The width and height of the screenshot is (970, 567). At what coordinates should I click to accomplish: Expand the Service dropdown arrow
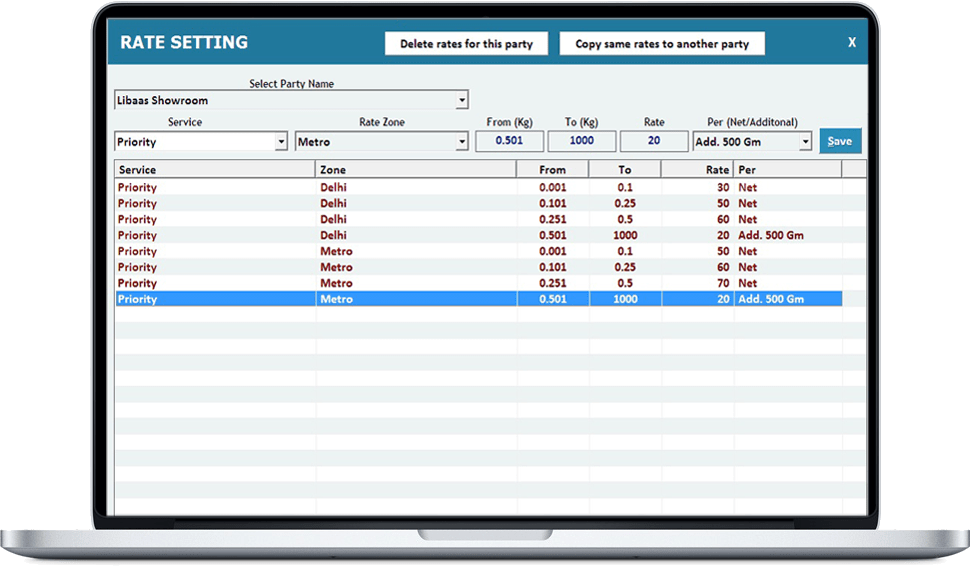[281, 142]
